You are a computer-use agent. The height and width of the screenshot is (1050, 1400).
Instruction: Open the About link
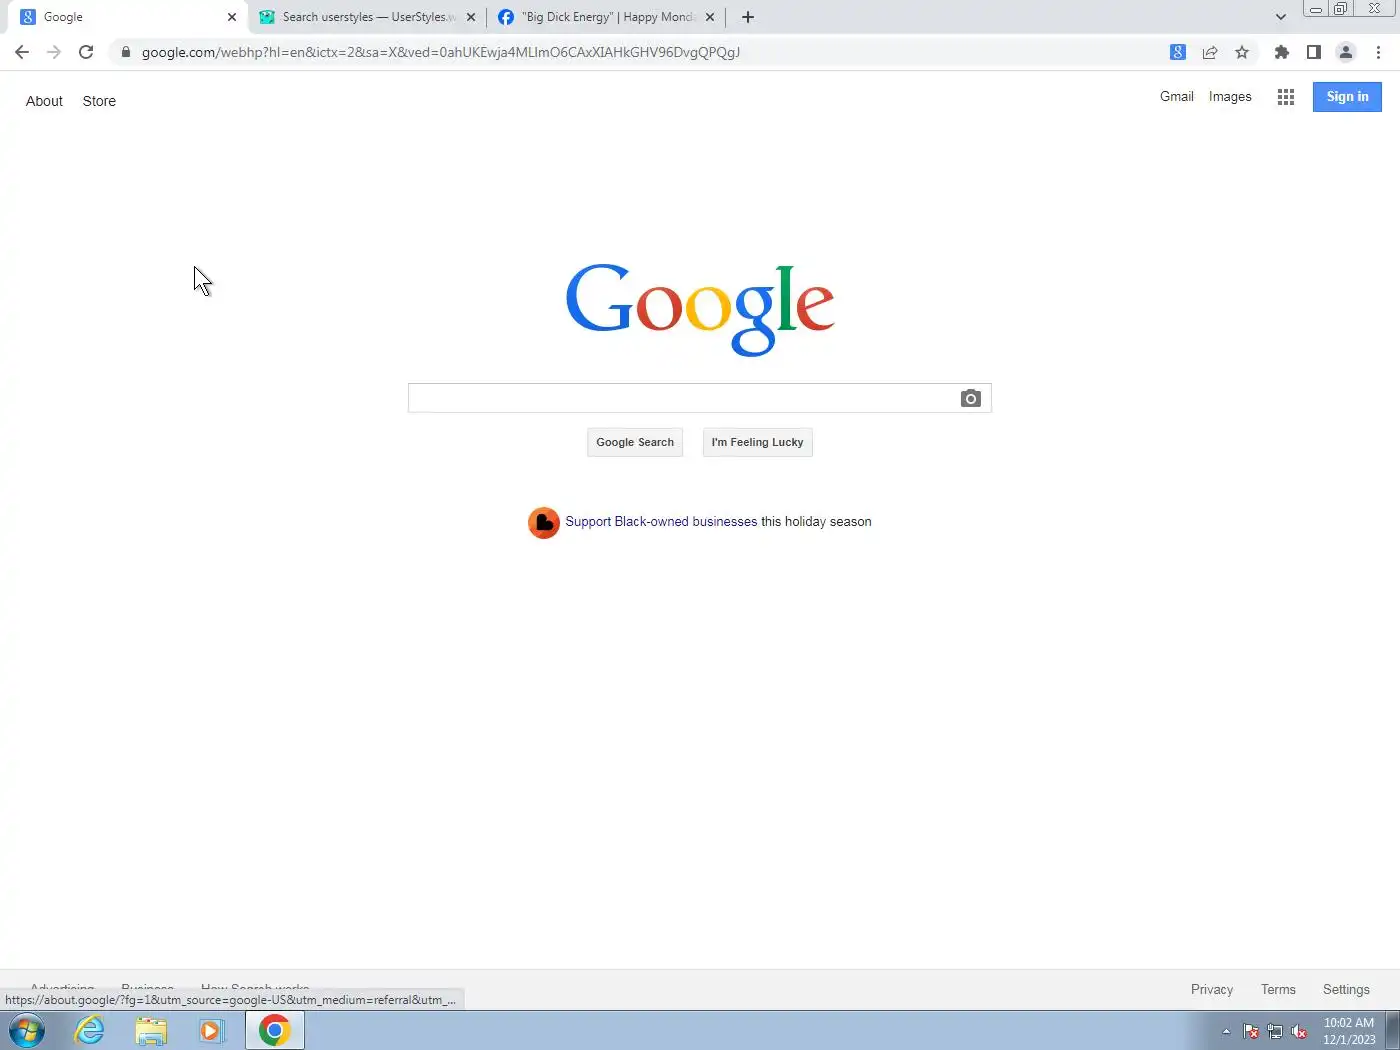tap(44, 101)
